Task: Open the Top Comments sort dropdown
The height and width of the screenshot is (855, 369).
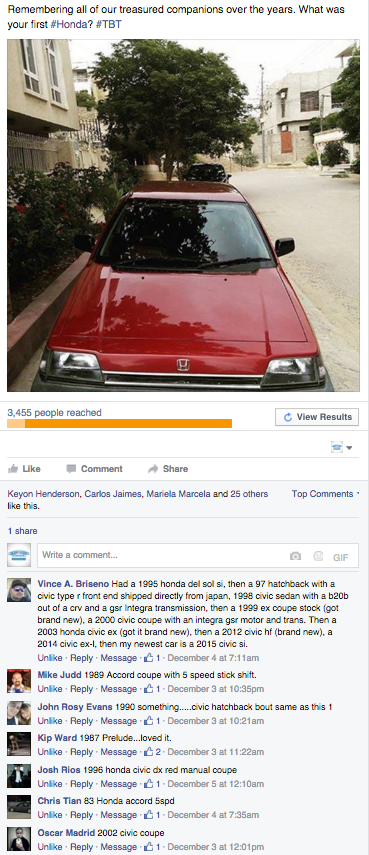Action: [x=325, y=494]
